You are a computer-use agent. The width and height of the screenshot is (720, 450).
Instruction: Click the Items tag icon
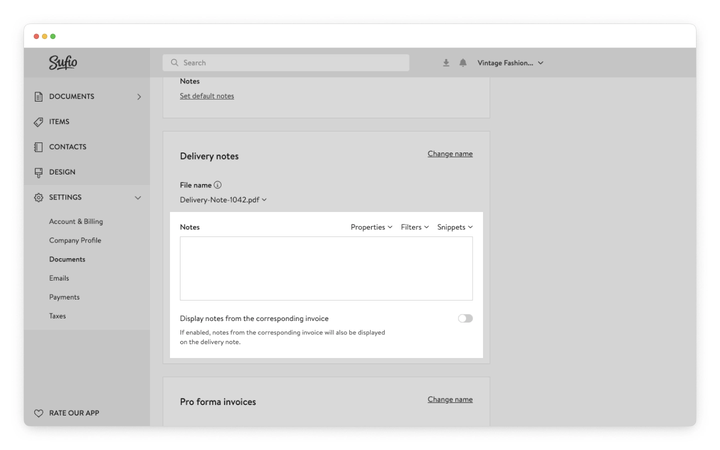39,122
